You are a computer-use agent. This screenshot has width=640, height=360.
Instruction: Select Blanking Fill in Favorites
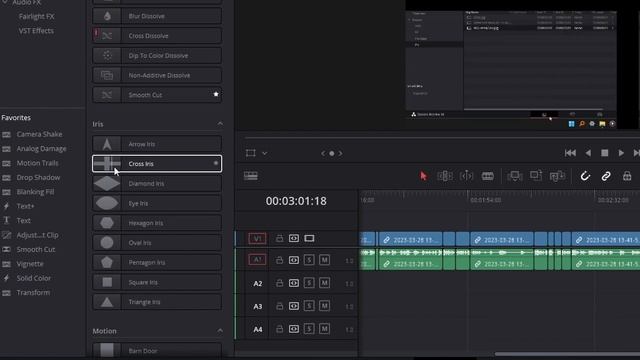[x=35, y=192]
